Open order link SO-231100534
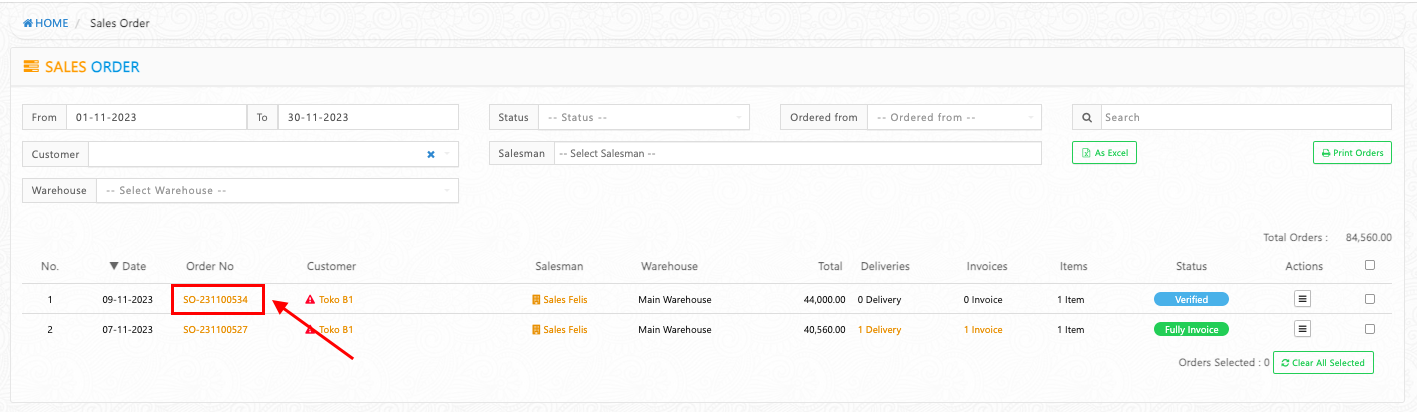 (215, 299)
